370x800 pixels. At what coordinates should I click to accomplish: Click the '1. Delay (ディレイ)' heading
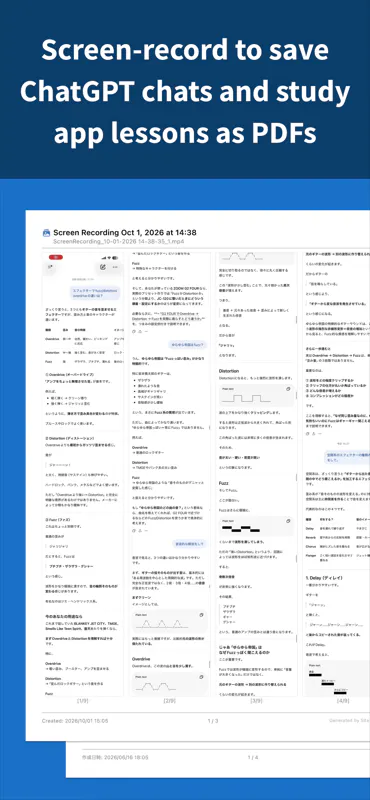(x=325, y=578)
